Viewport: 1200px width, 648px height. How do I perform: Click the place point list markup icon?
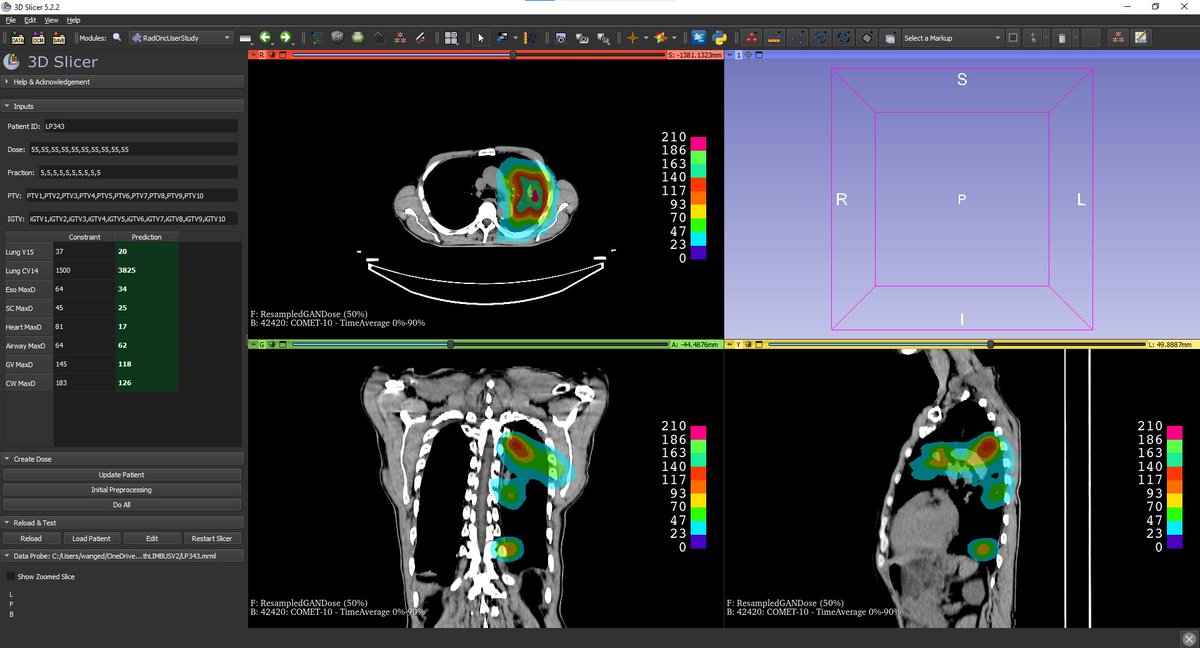point(751,37)
